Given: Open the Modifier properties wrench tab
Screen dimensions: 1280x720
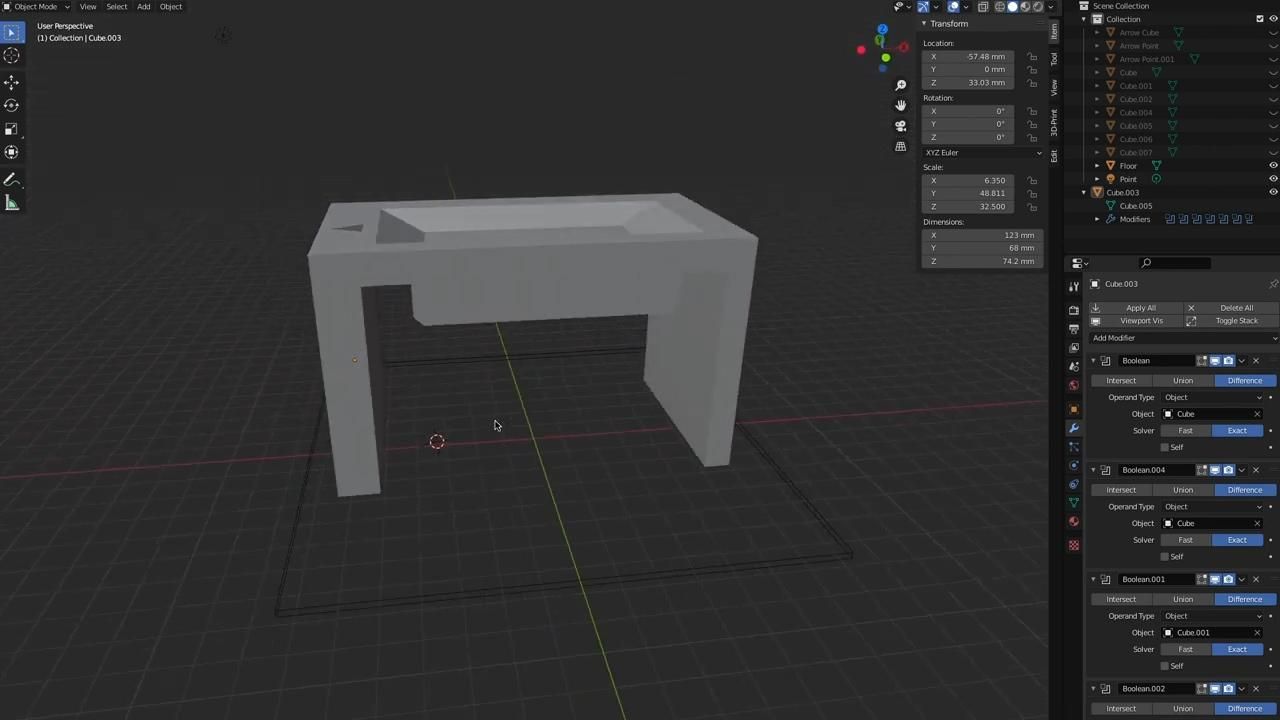Looking at the screenshot, I should [1074, 428].
